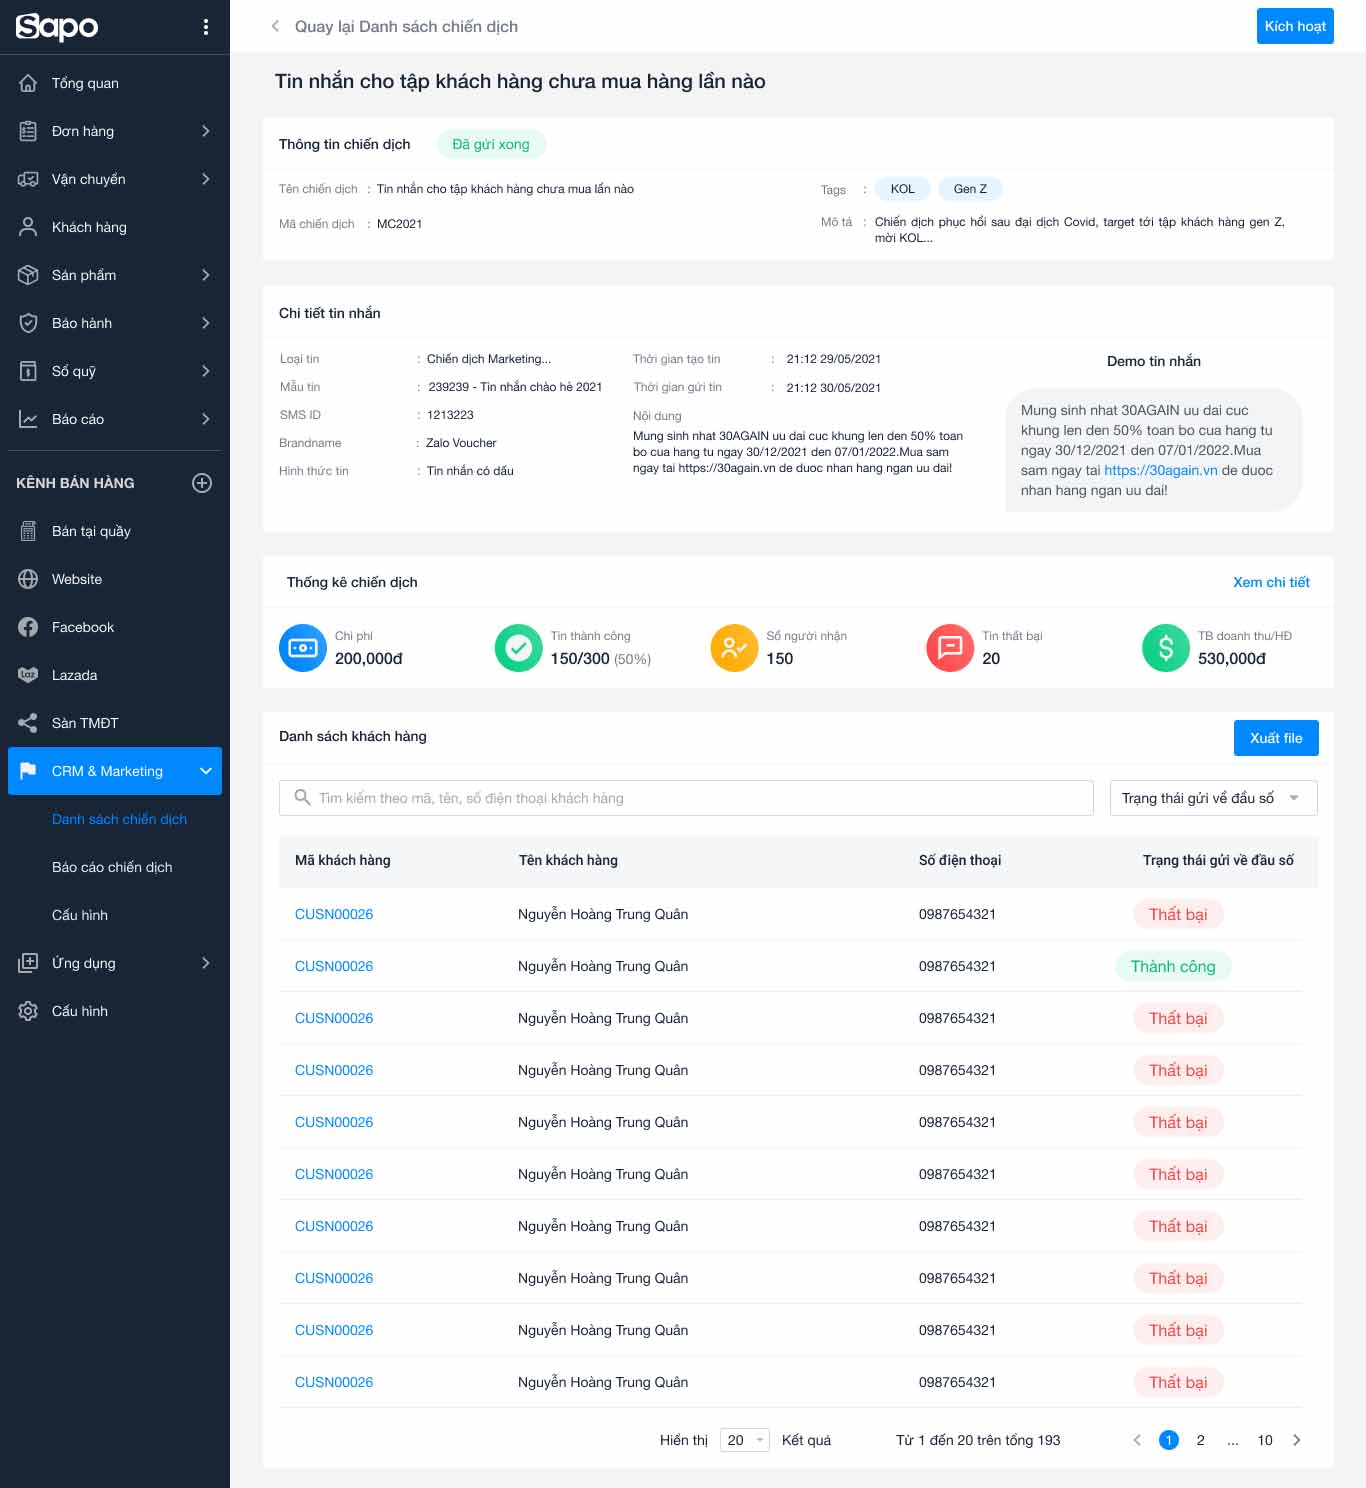The height and width of the screenshot is (1488, 1366).
Task: Open the Trạng thái gửi về đầu số dropdown
Action: [x=1213, y=798]
